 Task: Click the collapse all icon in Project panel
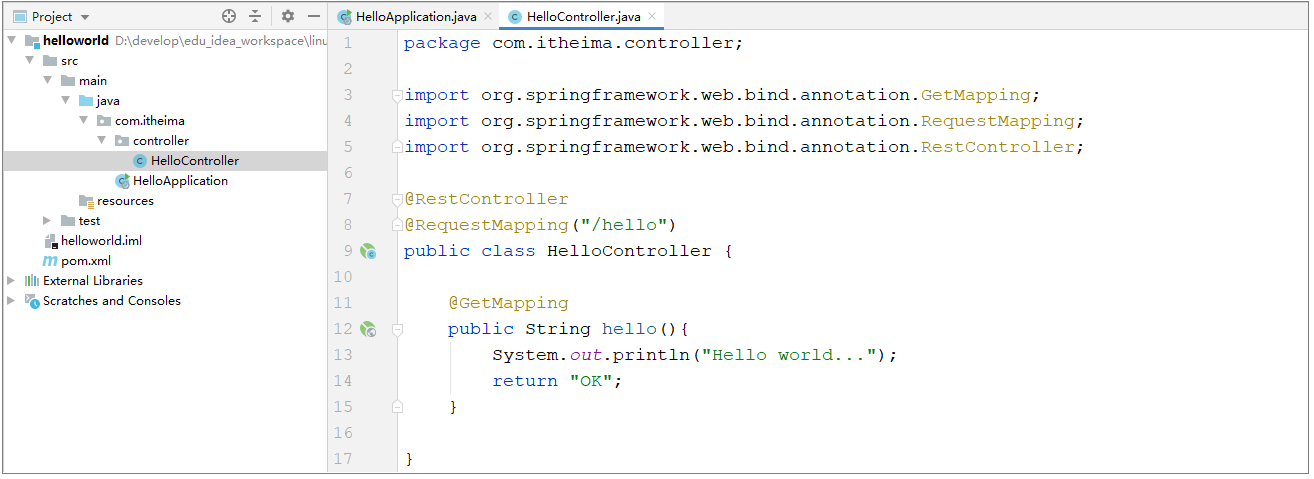point(255,16)
